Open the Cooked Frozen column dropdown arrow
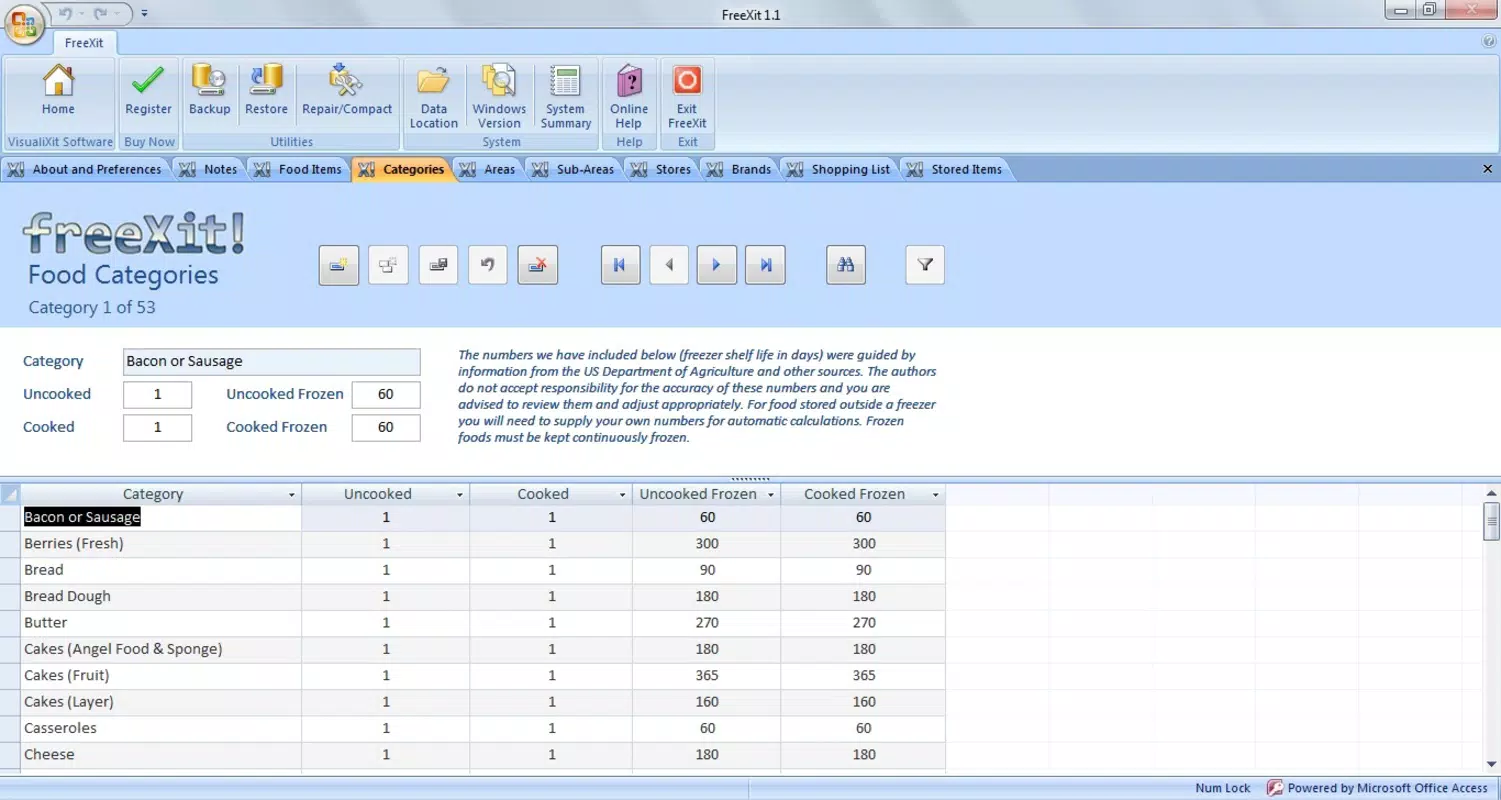Screen dimensions: 1501x800 (936, 495)
